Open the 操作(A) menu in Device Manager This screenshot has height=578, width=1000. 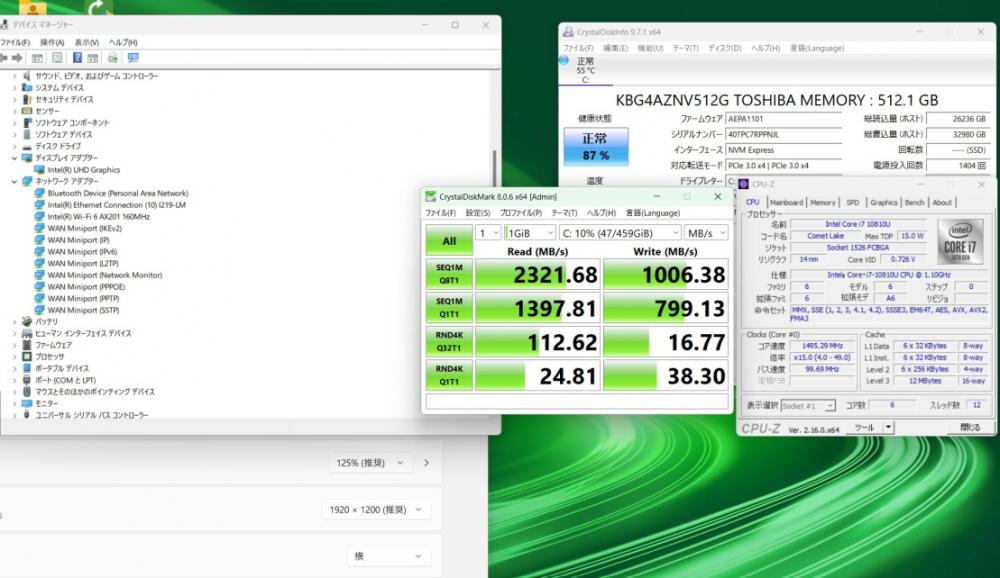tap(52, 42)
